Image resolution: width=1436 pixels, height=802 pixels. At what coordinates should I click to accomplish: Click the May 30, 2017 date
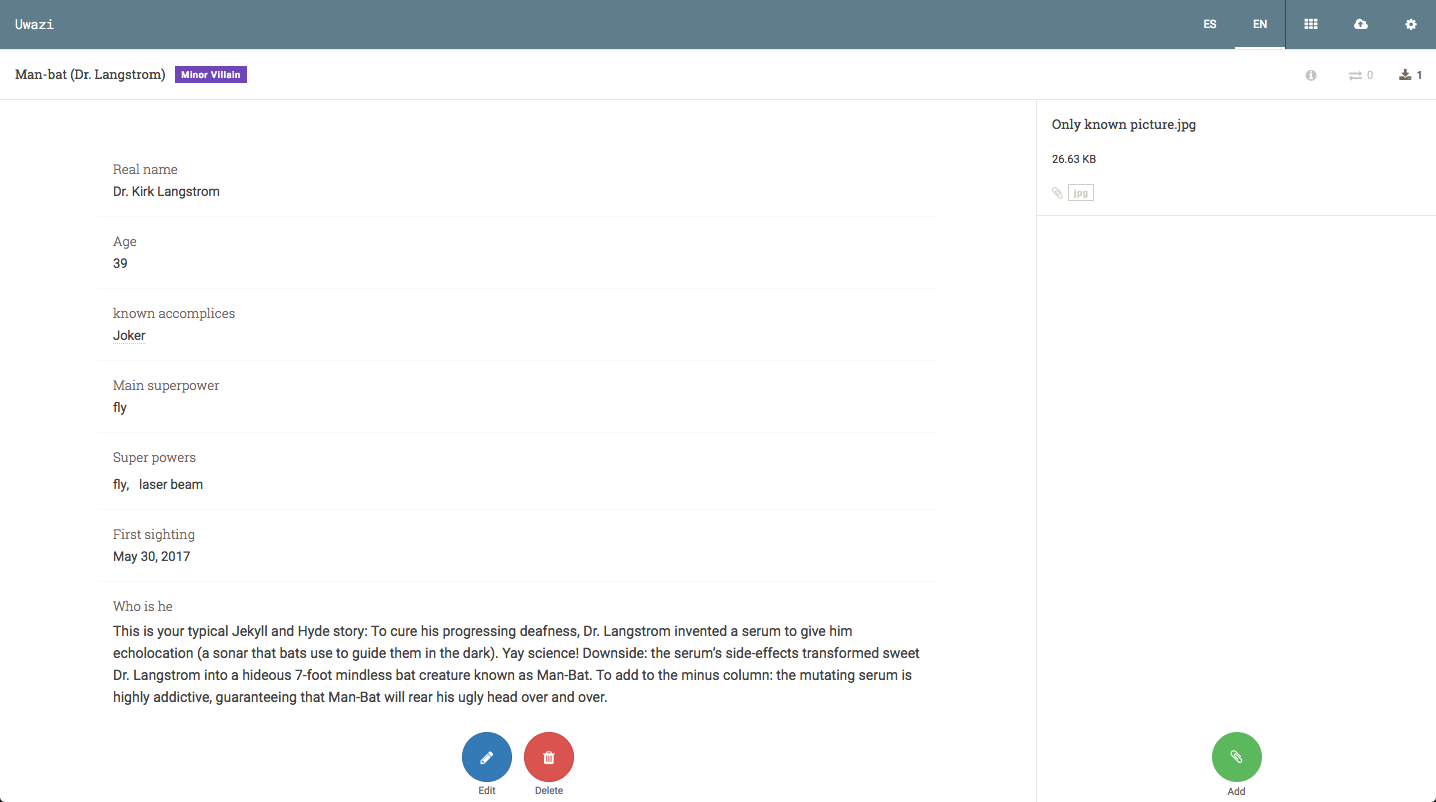(151, 557)
